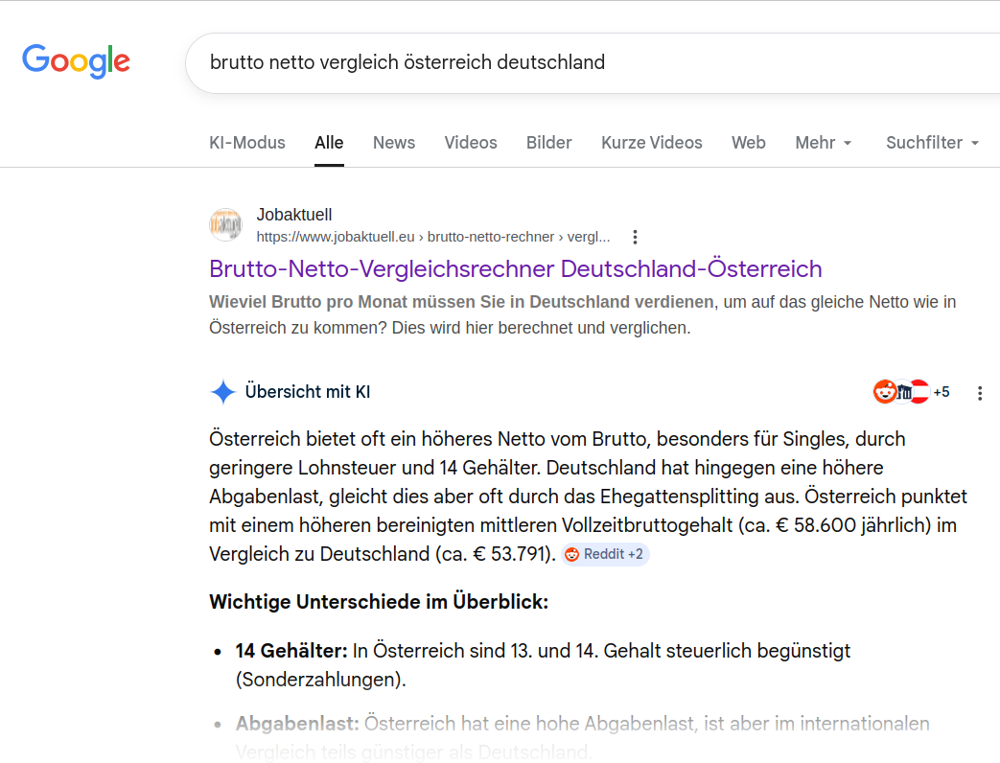This screenshot has width=1000, height=763.
Task: Open the +5 source icons cluster
Action: [x=911, y=392]
